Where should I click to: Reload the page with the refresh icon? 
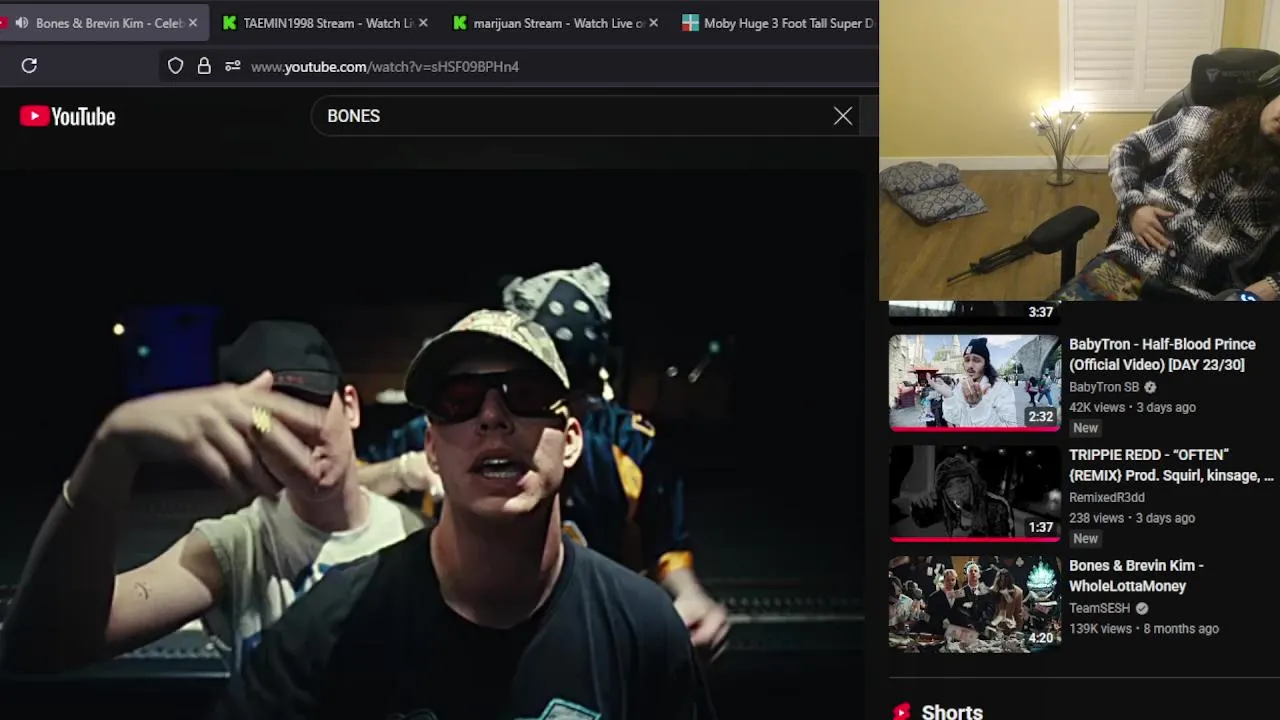(29, 66)
